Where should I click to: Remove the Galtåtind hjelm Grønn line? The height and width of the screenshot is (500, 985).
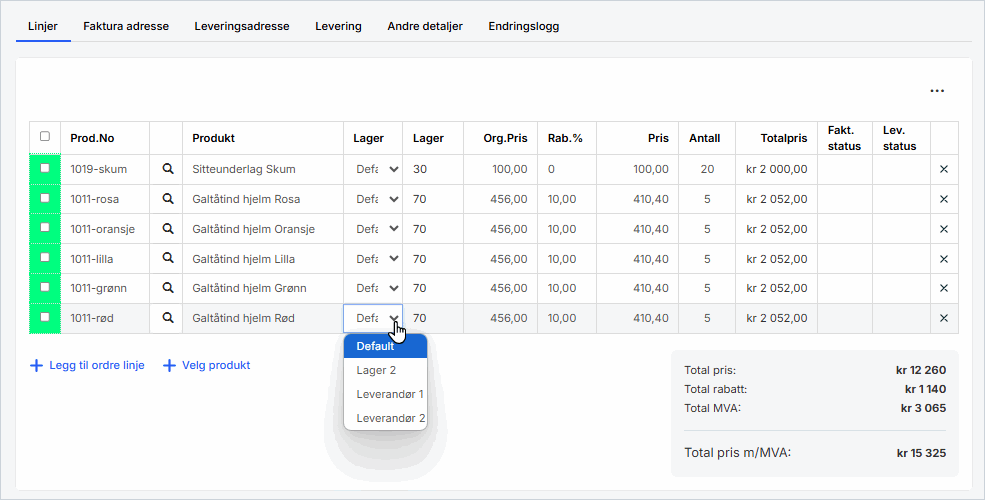(943, 289)
